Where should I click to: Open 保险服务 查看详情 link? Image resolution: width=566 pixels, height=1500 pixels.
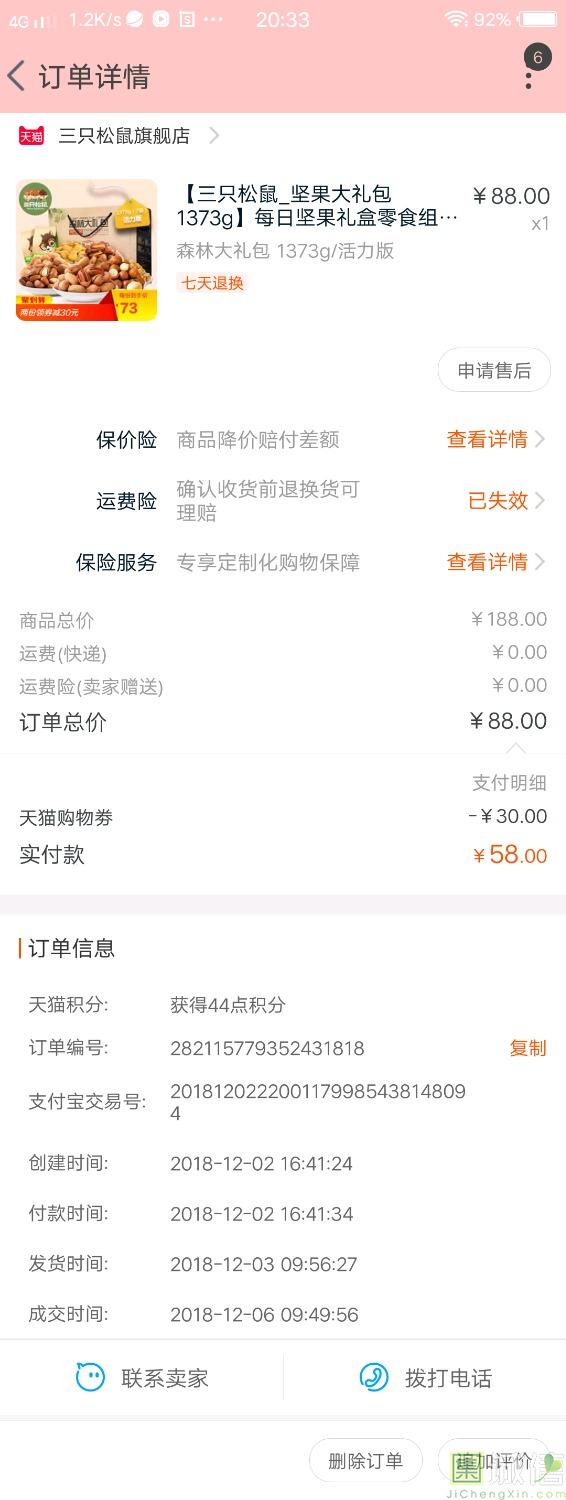pos(487,562)
